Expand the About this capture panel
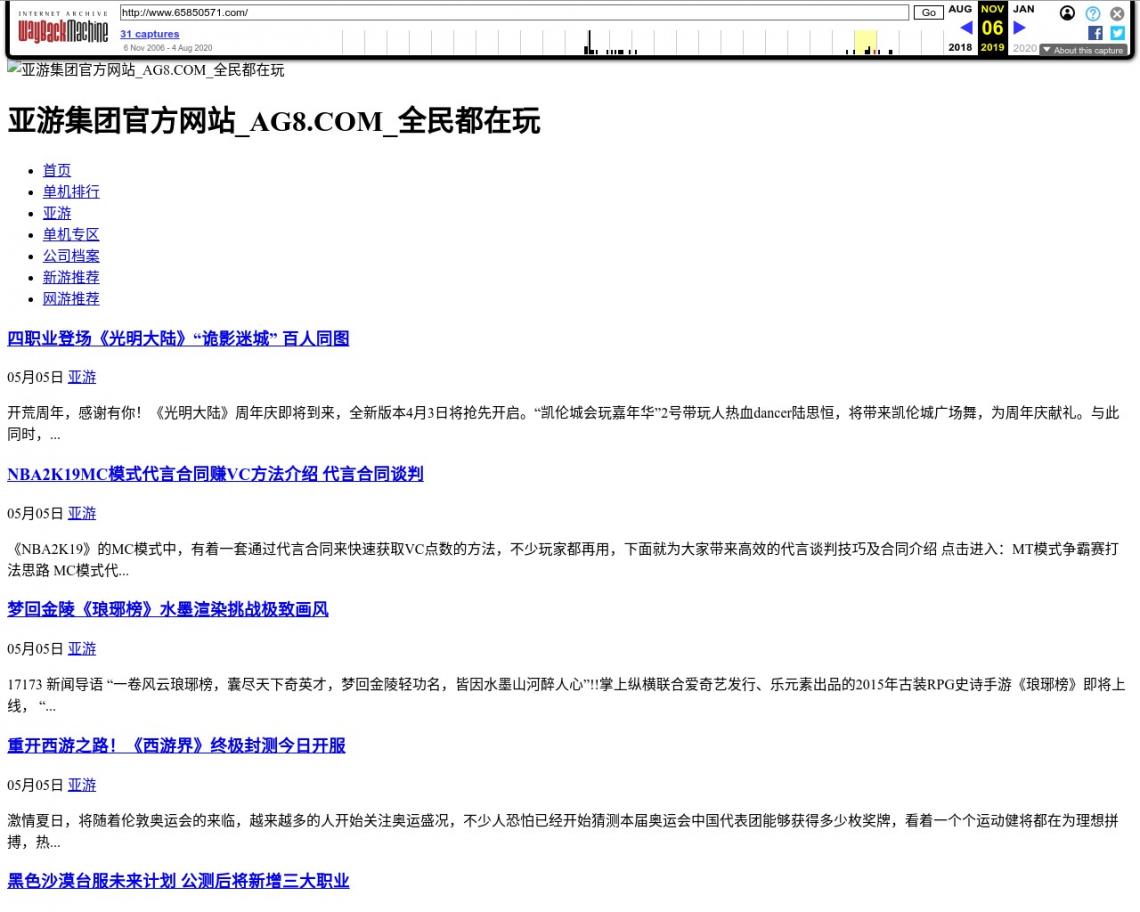This screenshot has width=1140, height=912. [x=1083, y=50]
